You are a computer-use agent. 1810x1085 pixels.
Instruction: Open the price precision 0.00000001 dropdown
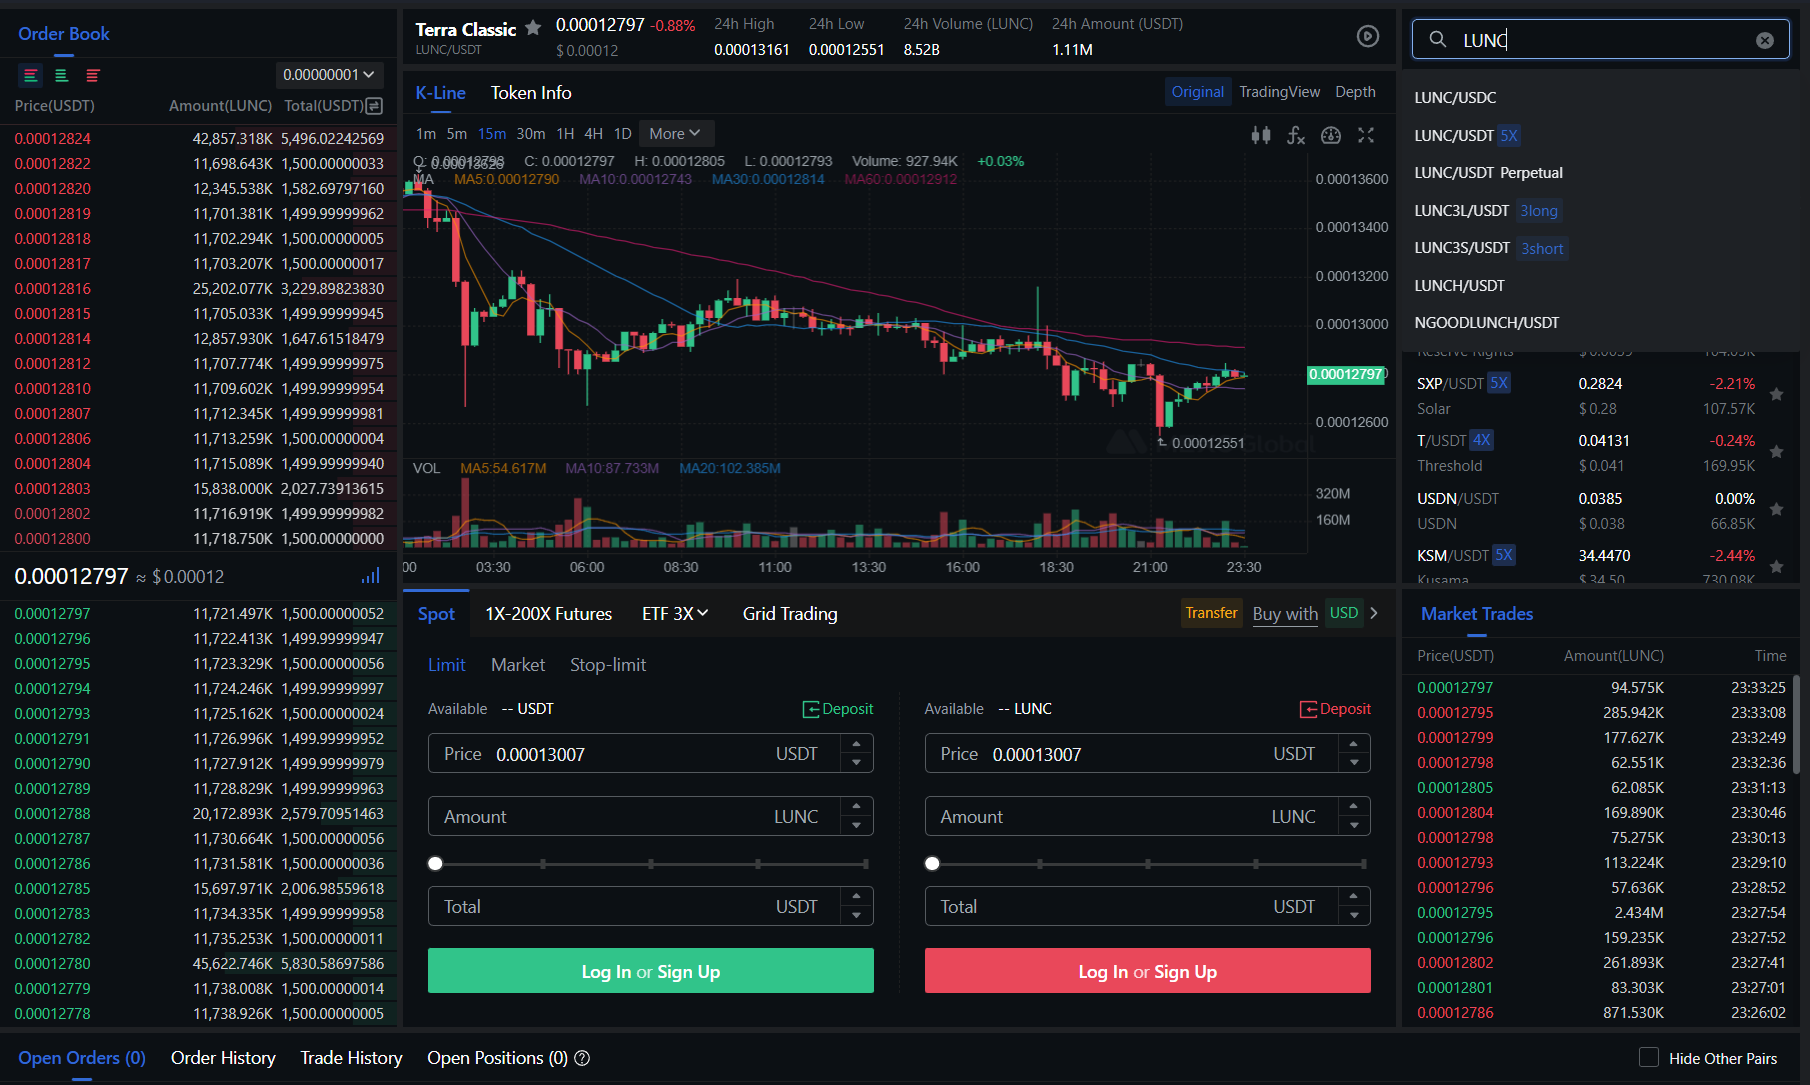click(x=329, y=75)
